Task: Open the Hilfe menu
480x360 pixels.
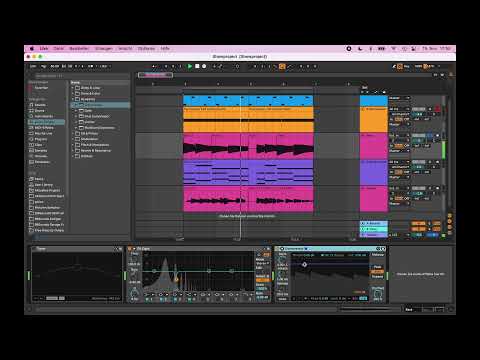Action: point(165,49)
